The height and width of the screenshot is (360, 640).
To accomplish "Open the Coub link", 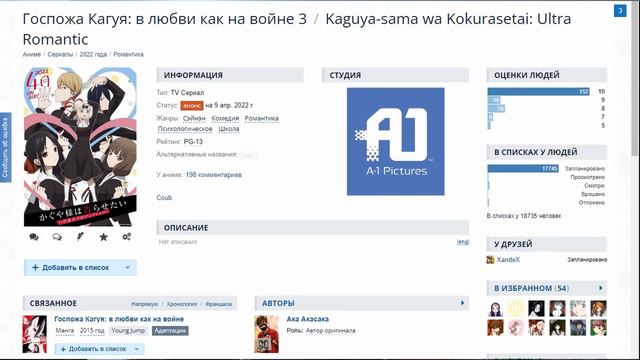I will 164,198.
